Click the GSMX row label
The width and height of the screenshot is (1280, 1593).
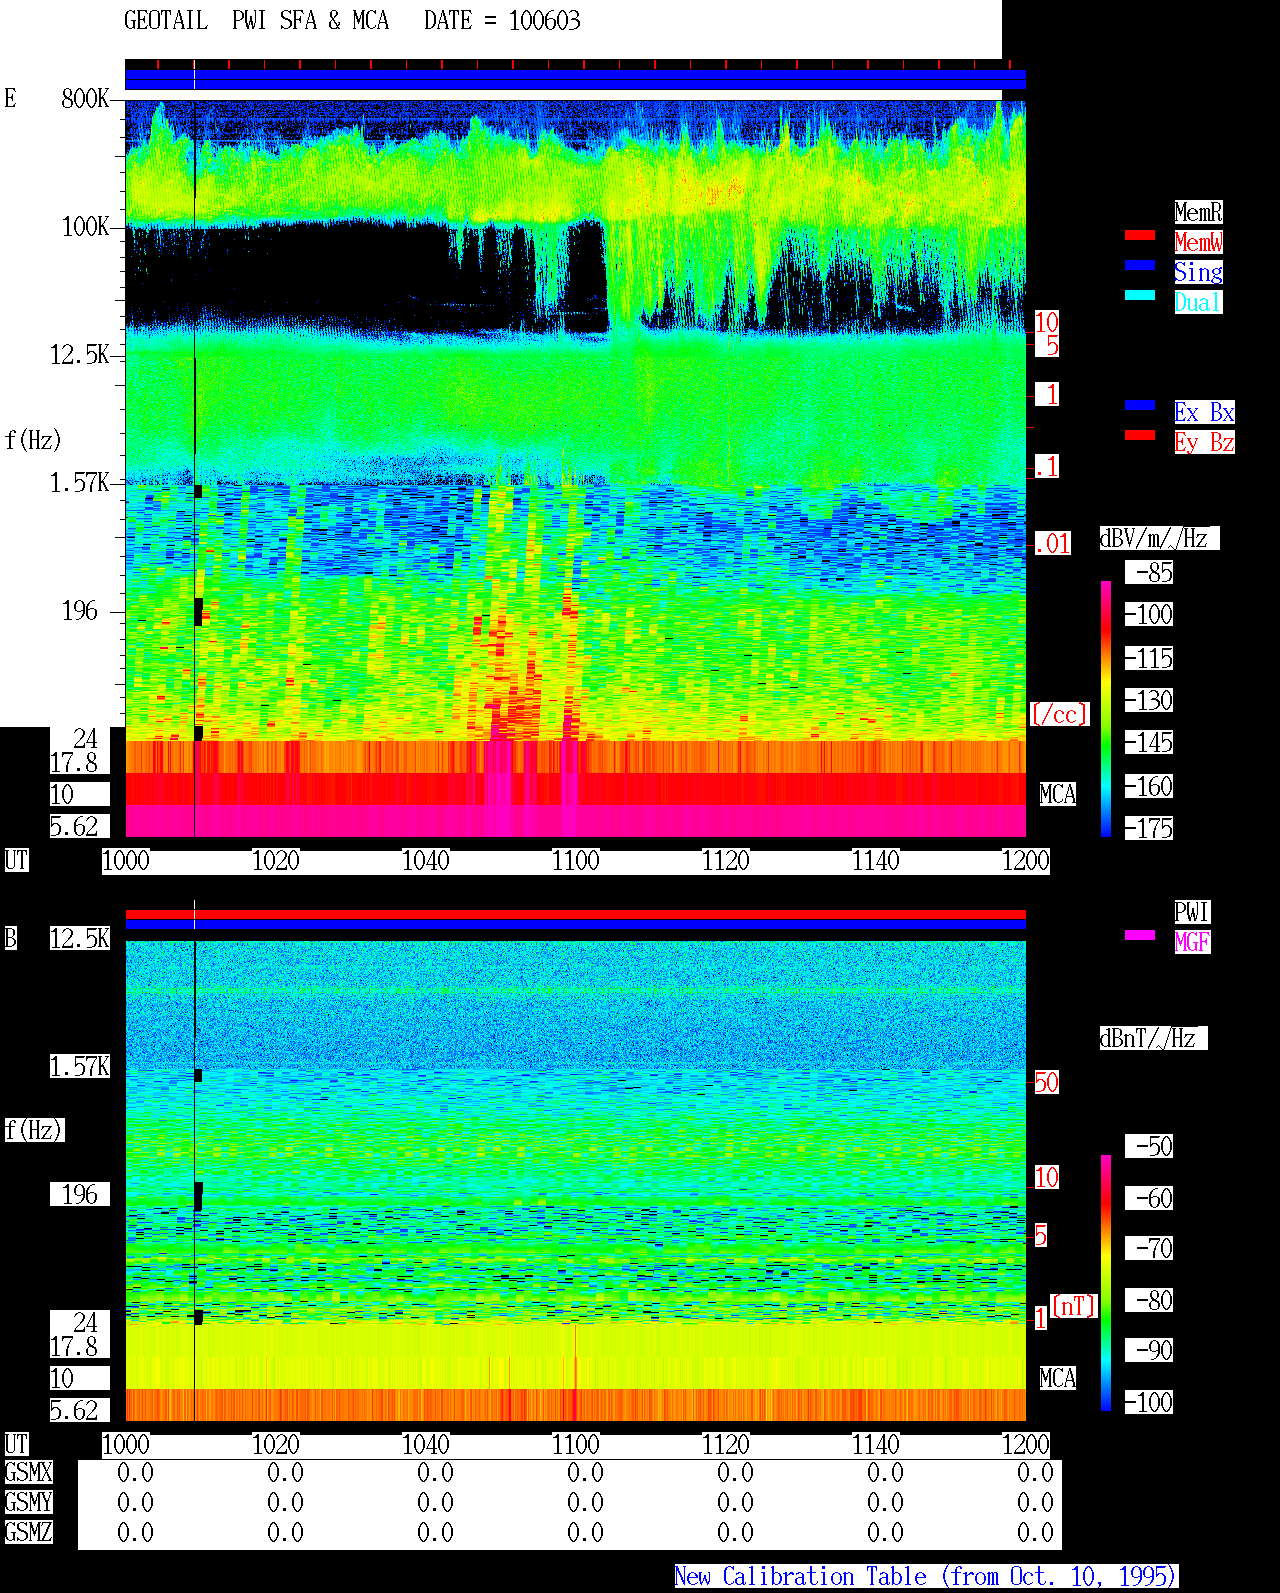click(x=28, y=1472)
